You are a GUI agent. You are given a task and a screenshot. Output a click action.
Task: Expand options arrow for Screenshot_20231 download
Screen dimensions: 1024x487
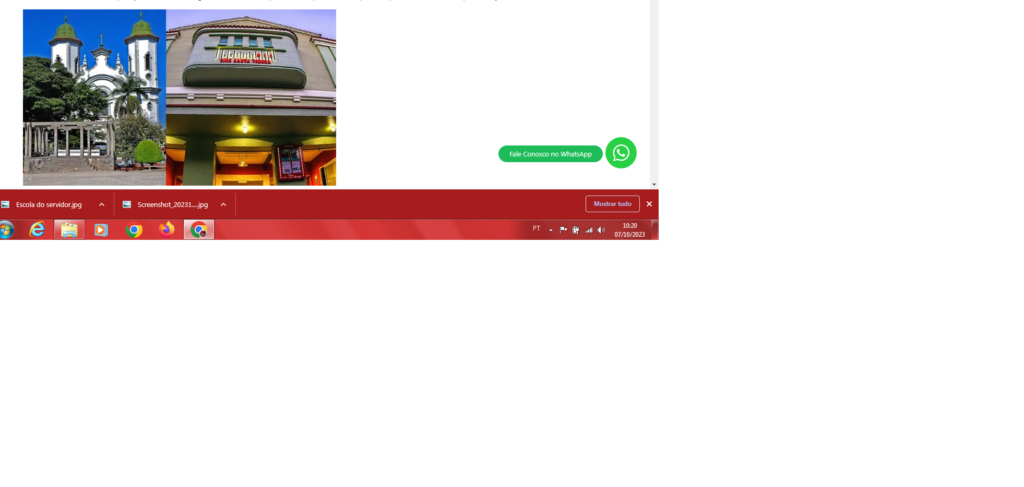[x=223, y=204]
